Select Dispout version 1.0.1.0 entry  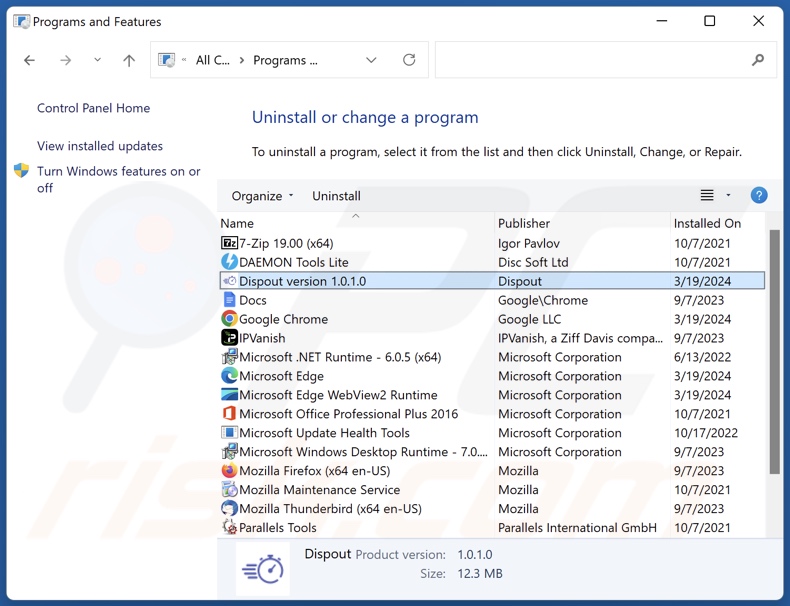point(492,281)
